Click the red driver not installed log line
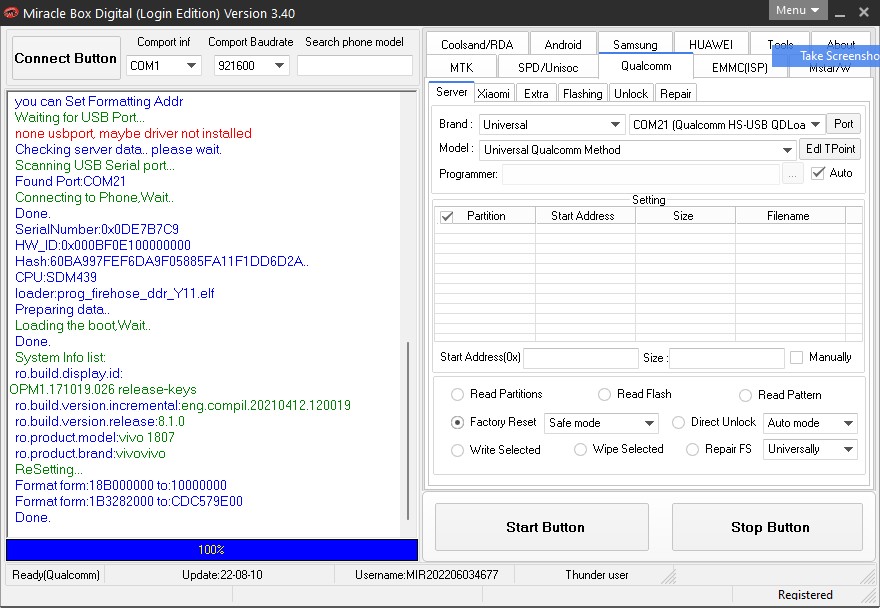 point(133,134)
